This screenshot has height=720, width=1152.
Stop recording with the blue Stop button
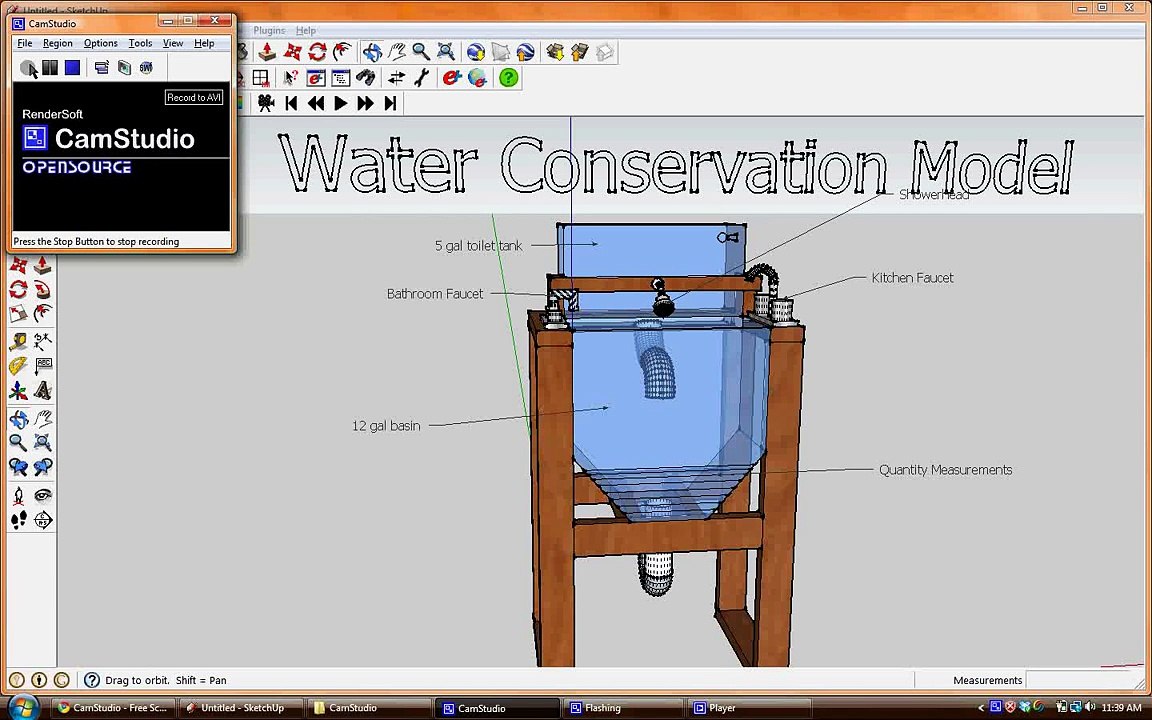click(72, 68)
